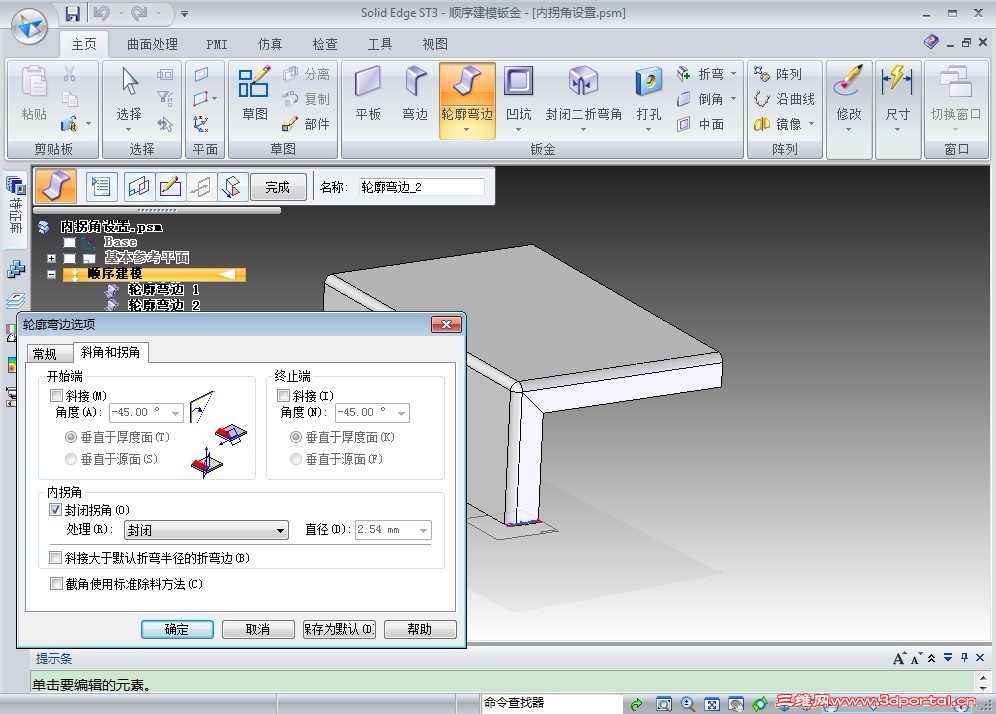Toggle the Base checkbox in feature tree
The height and width of the screenshot is (714, 996).
coord(69,243)
